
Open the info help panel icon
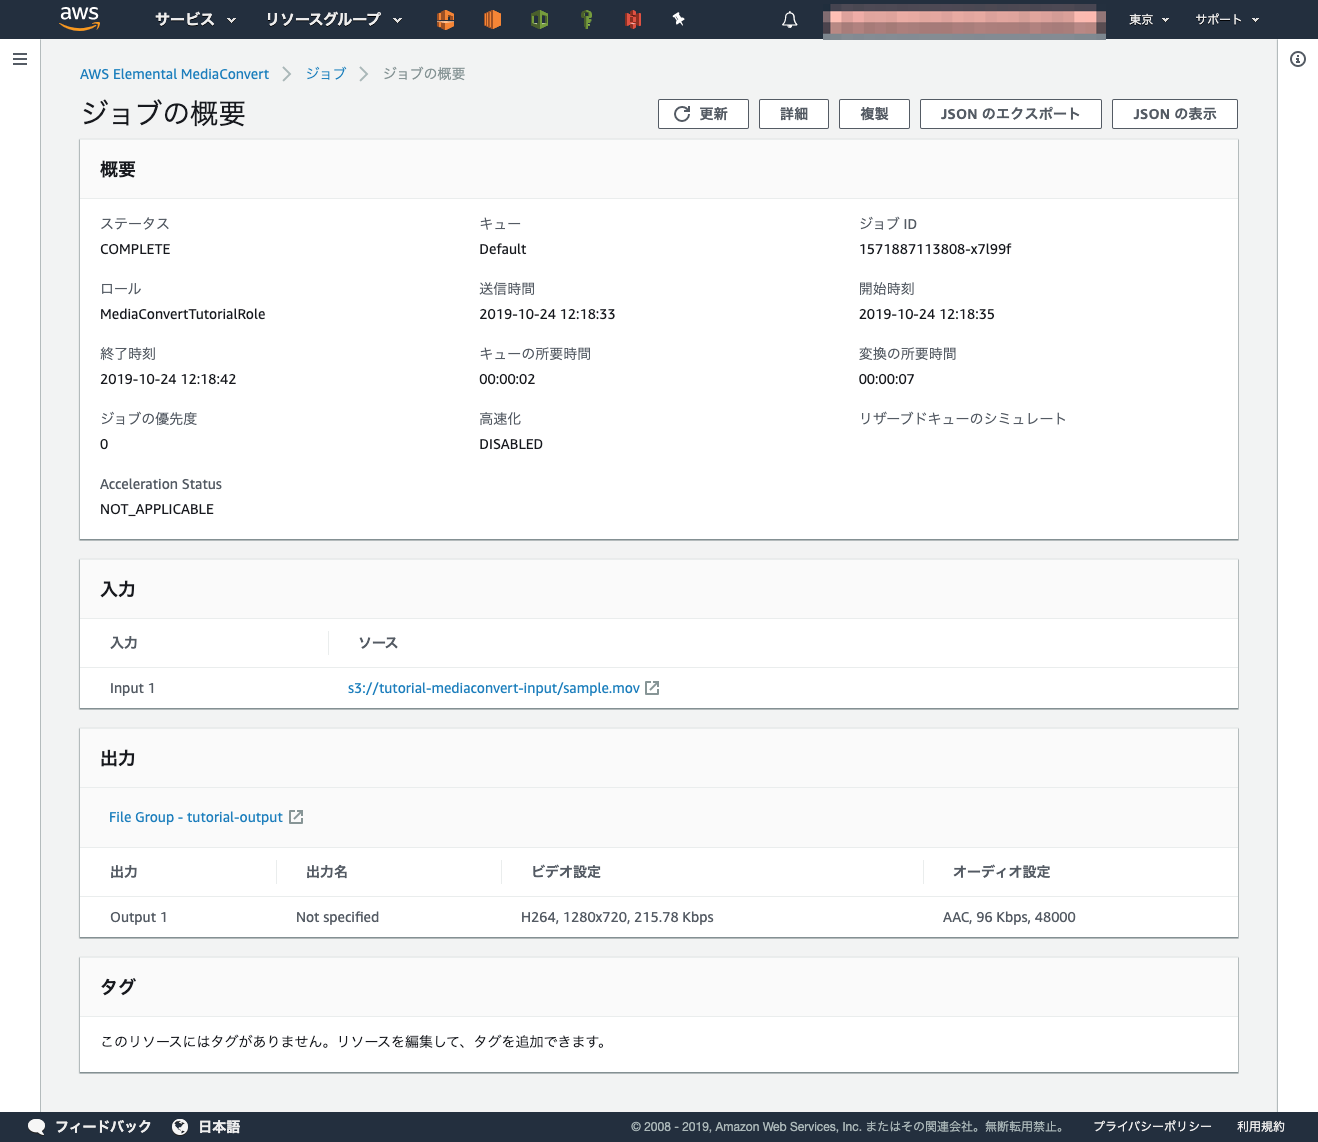(1298, 59)
